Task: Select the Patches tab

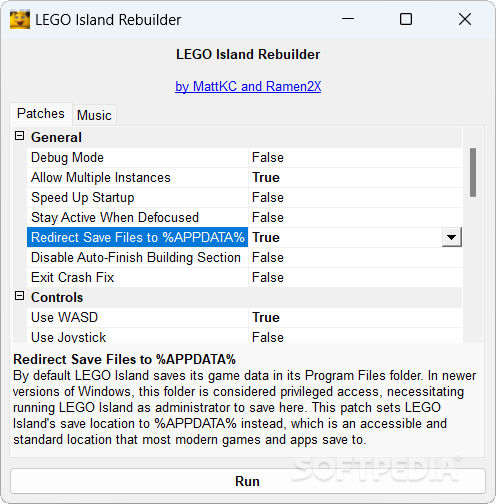Action: pos(41,114)
